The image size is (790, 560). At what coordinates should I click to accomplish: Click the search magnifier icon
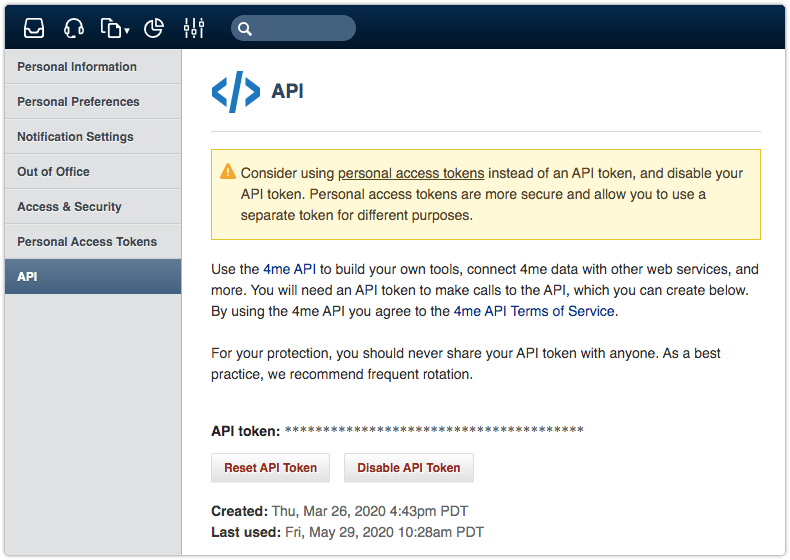click(245, 29)
